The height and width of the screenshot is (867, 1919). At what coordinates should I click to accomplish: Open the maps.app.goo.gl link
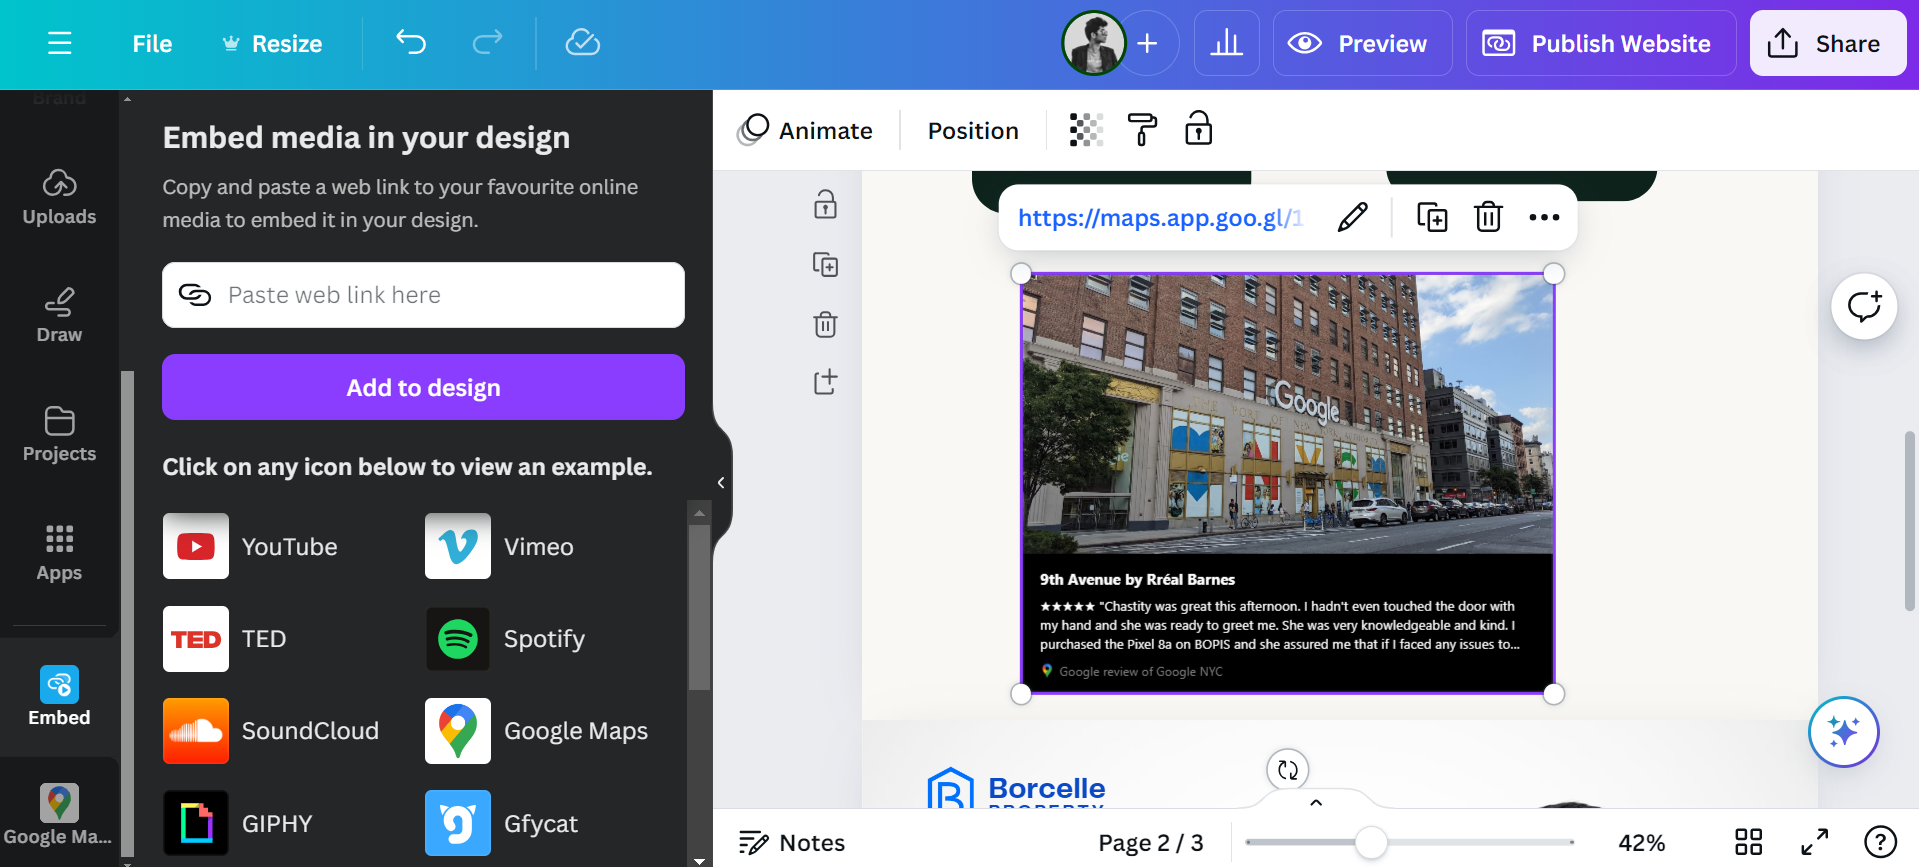1161,218
